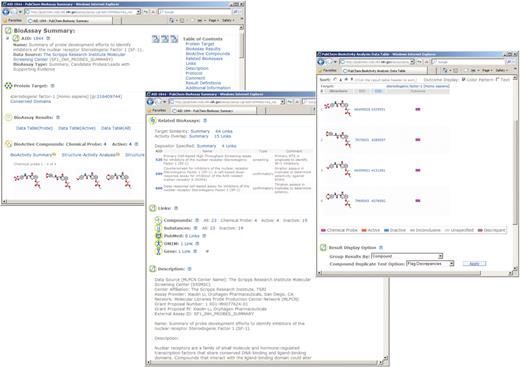520x367 pixels.
Task: Click the AID 1944 icon
Action: point(16,38)
